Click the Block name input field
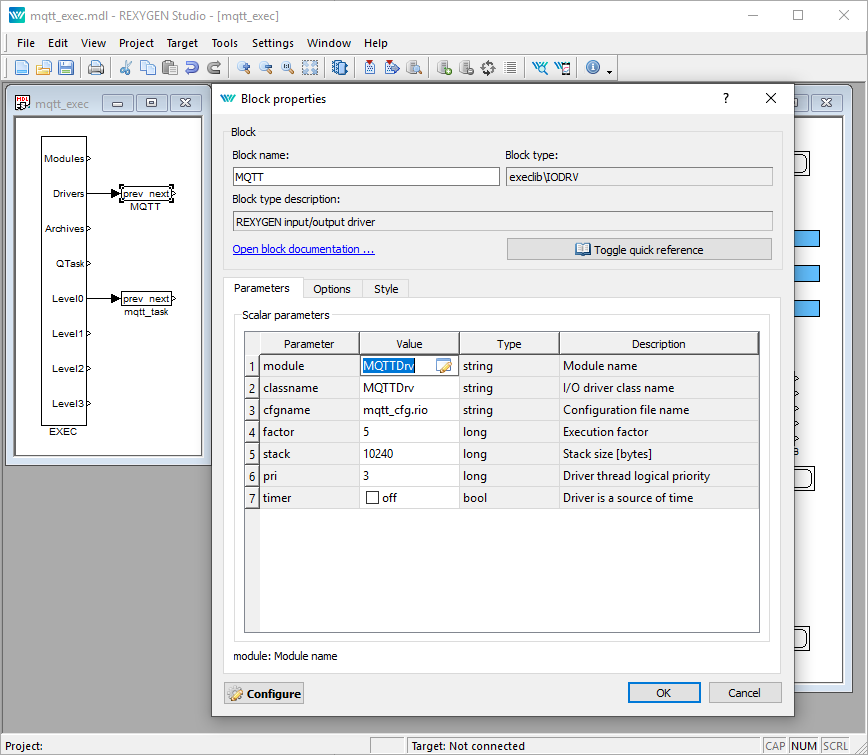 tap(366, 177)
